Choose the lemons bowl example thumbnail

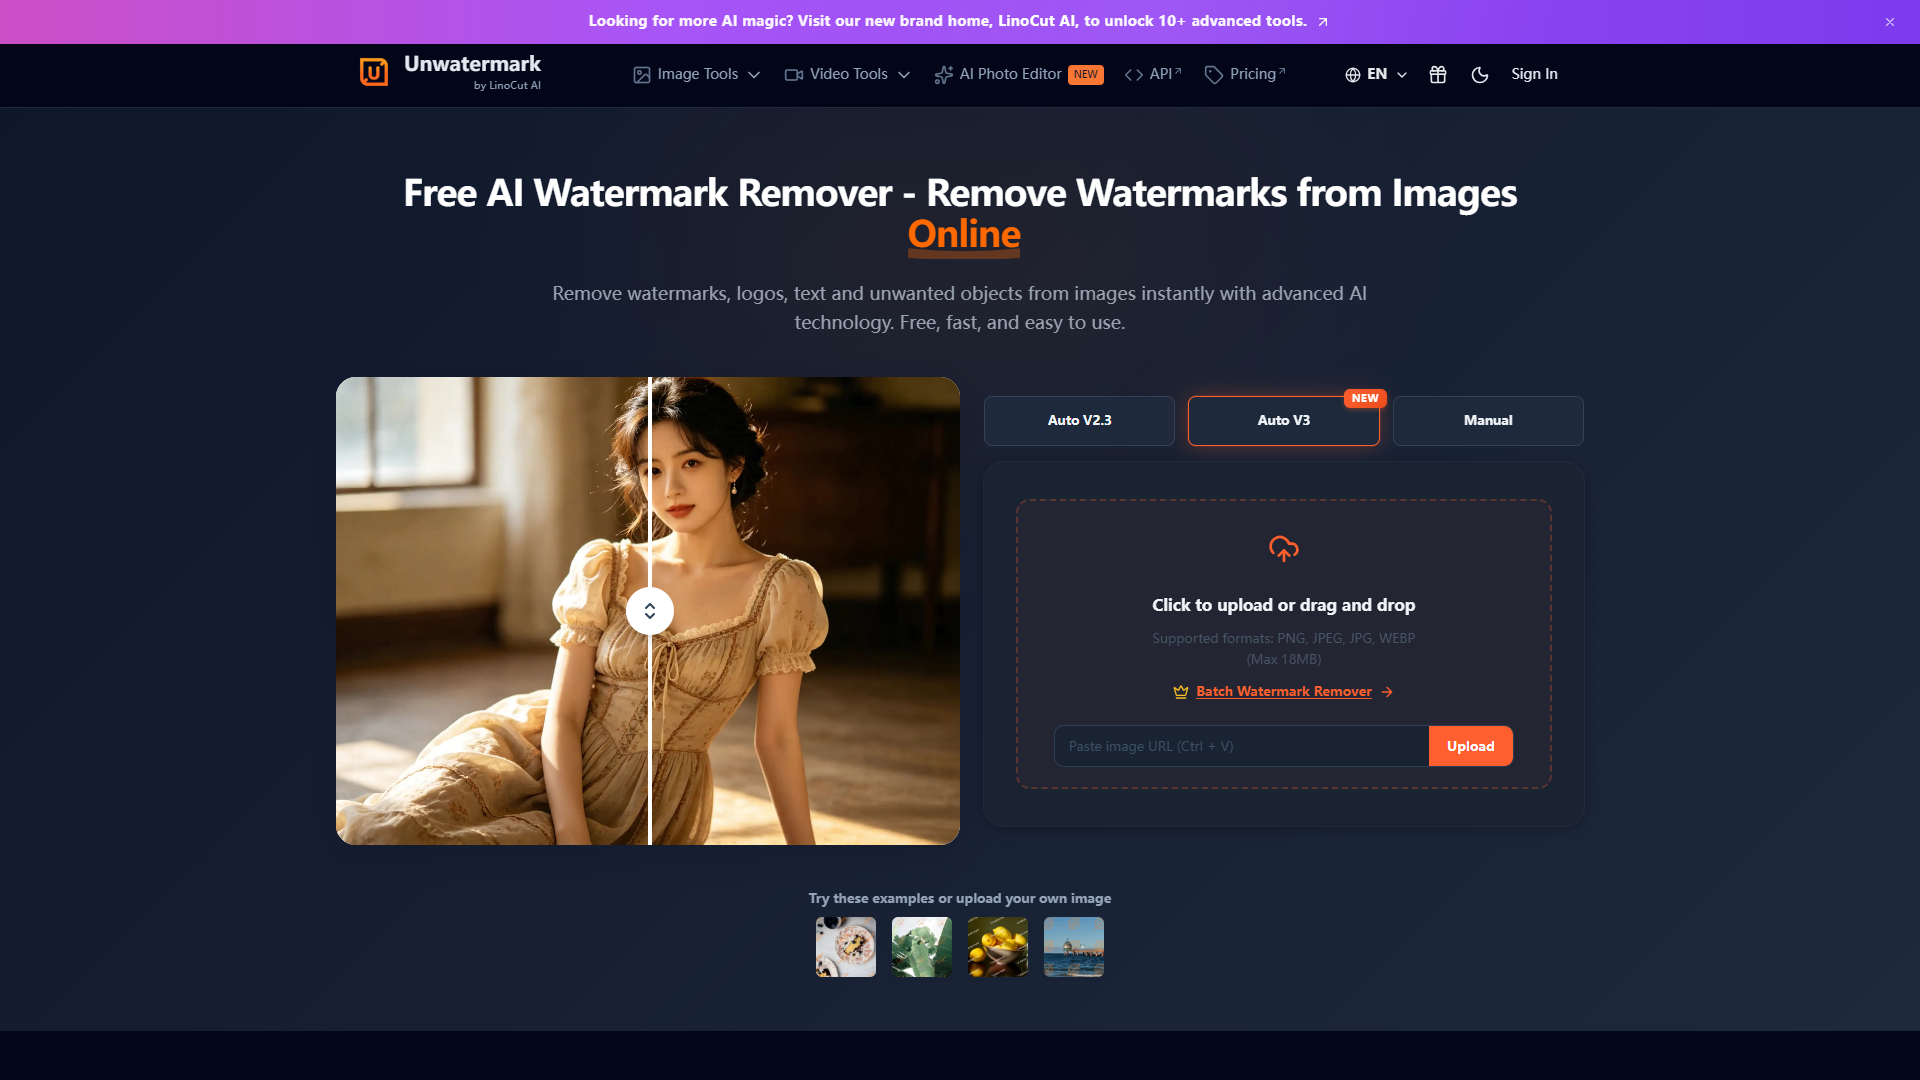click(998, 947)
